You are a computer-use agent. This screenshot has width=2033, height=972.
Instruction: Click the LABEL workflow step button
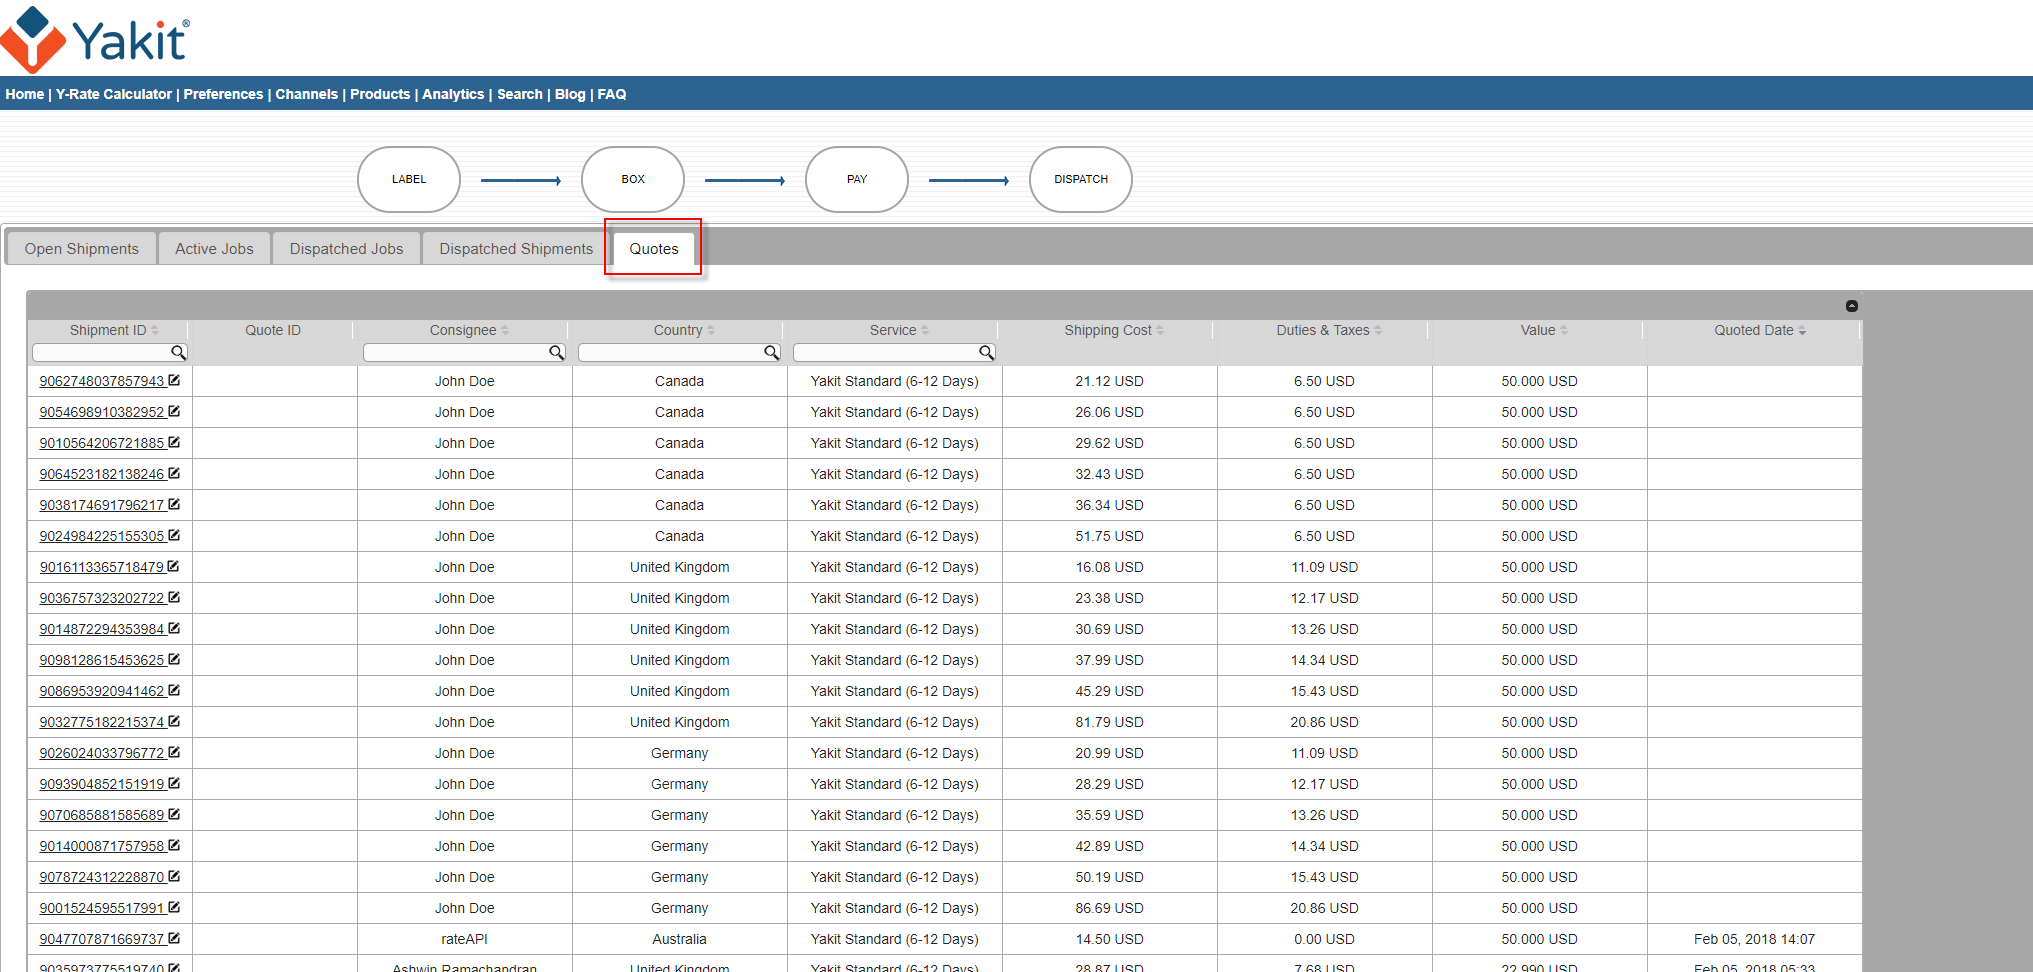409,180
